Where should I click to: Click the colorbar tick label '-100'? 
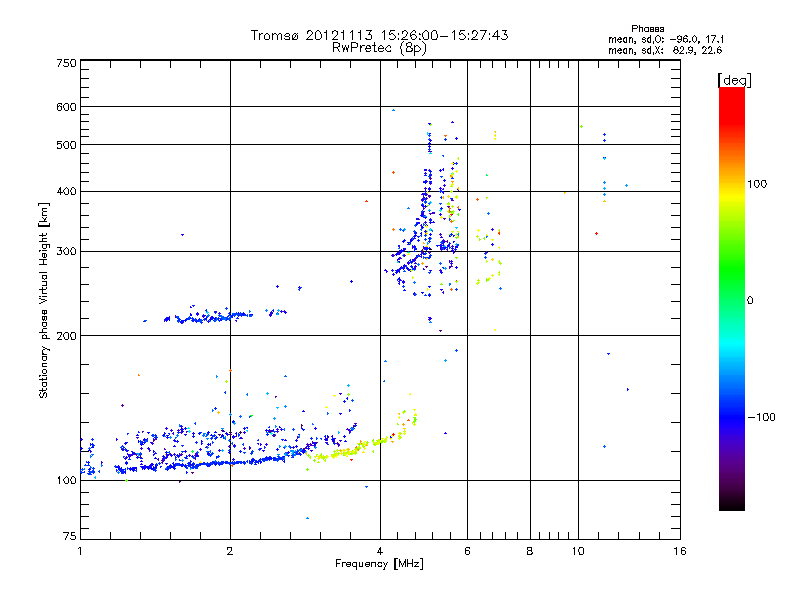pos(762,417)
